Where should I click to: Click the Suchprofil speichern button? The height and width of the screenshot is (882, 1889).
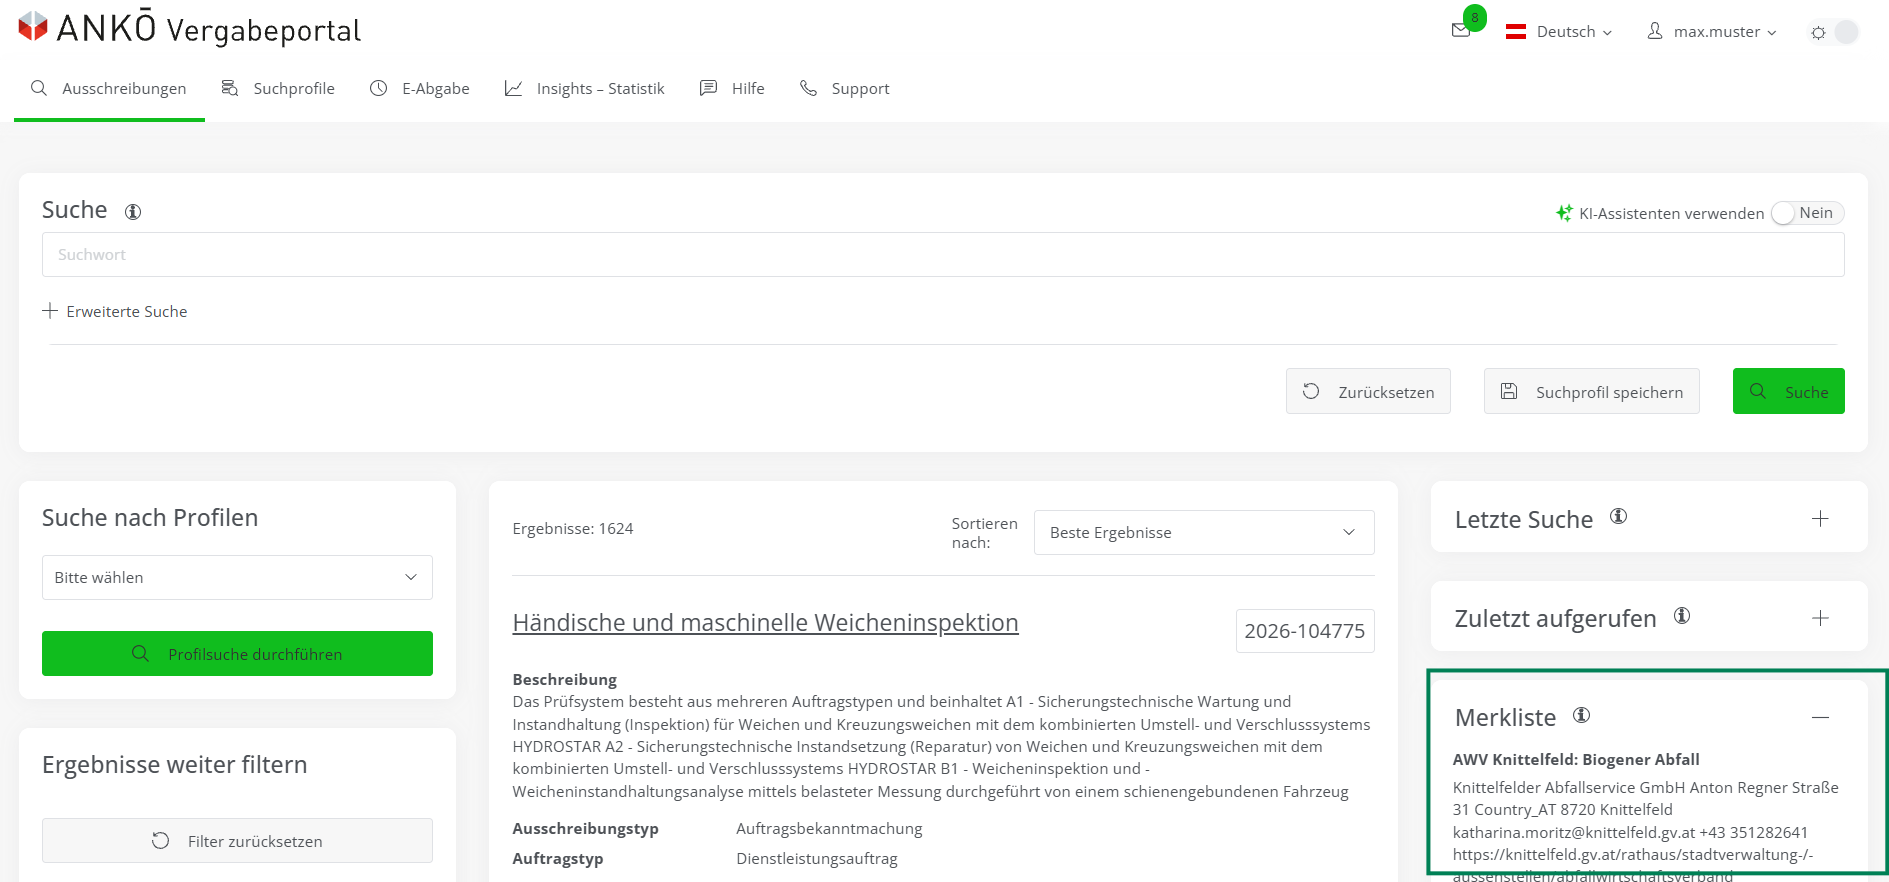1592,391
